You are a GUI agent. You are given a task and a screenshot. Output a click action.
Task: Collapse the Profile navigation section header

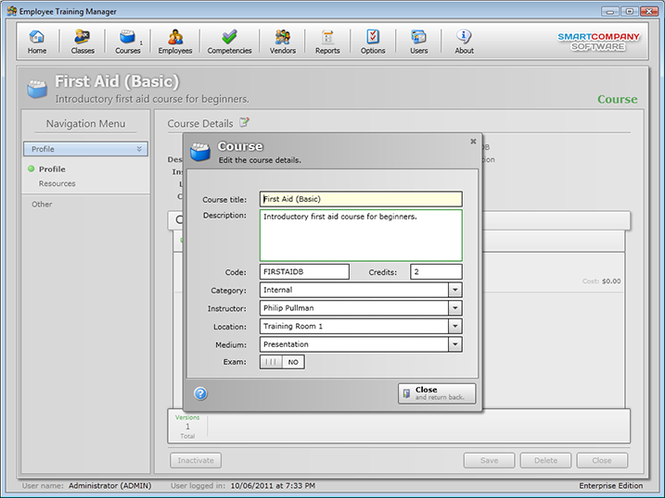tap(86, 149)
